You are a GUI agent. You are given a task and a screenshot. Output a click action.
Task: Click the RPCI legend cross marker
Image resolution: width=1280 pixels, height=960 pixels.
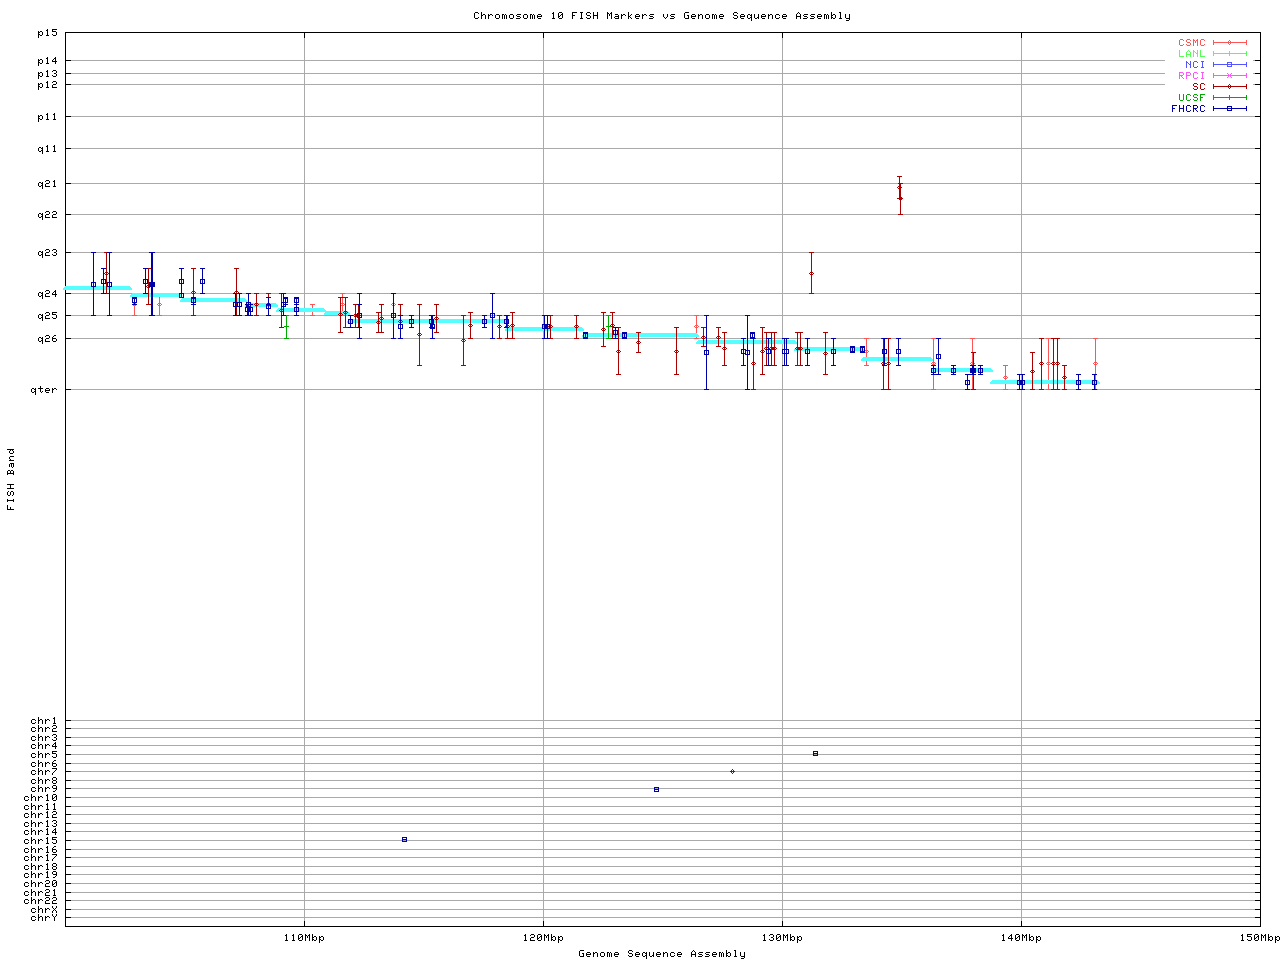(1229, 76)
